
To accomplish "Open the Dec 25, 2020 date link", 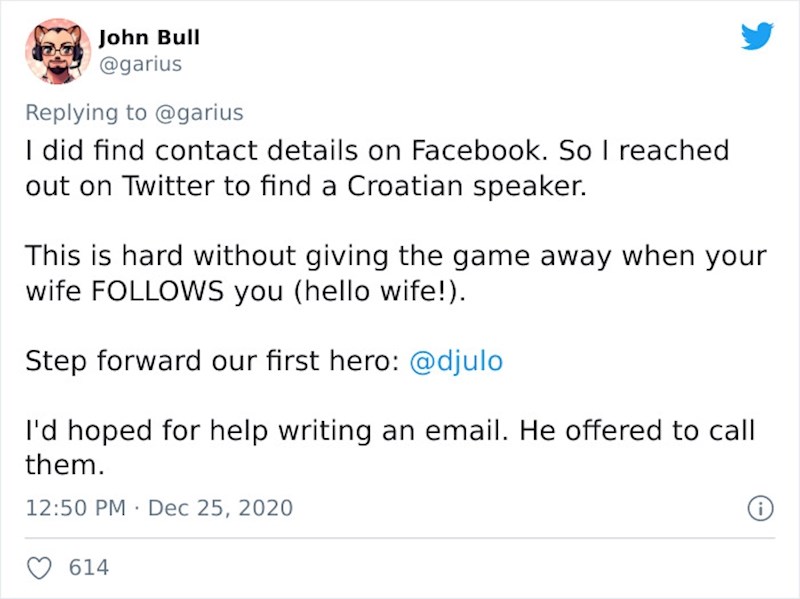I will 222,508.
